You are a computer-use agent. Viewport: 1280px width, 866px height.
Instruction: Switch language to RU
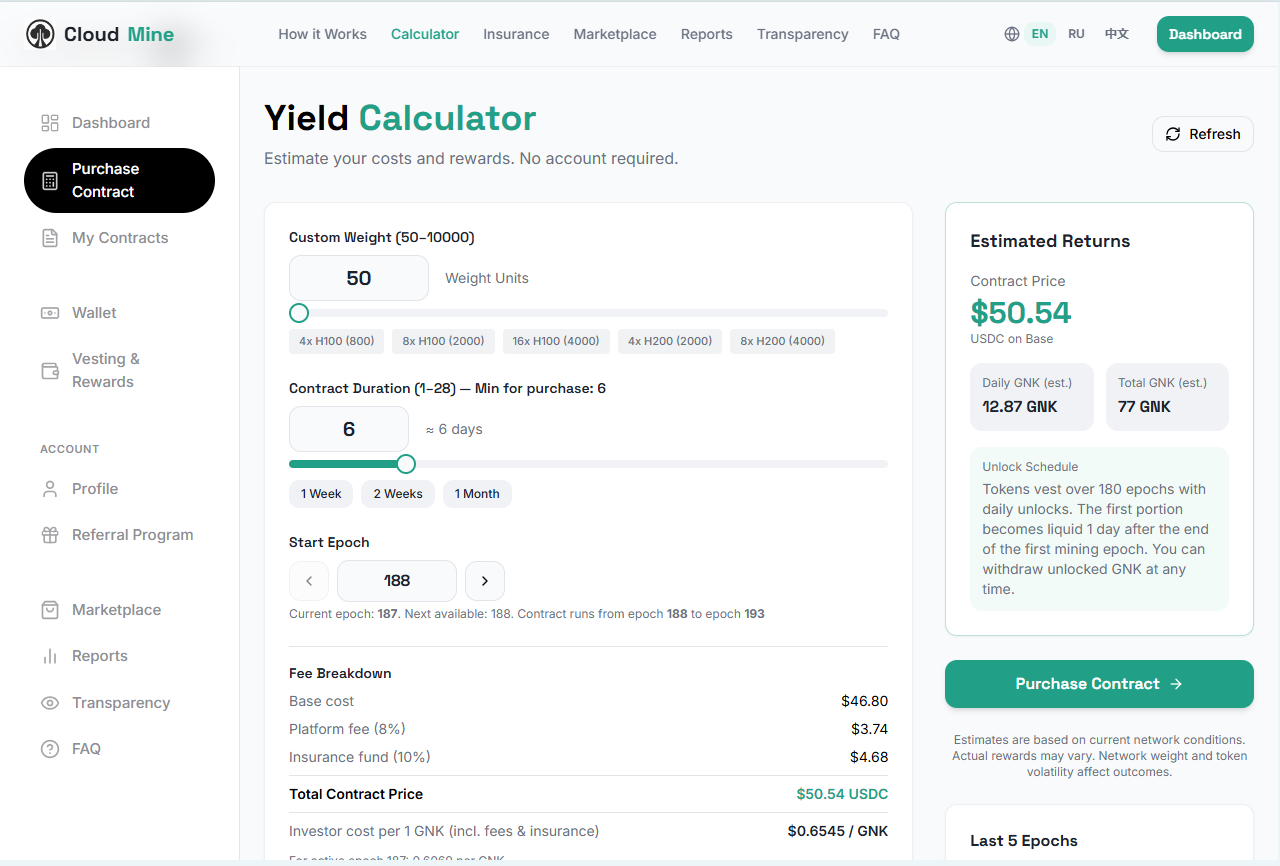(x=1076, y=34)
